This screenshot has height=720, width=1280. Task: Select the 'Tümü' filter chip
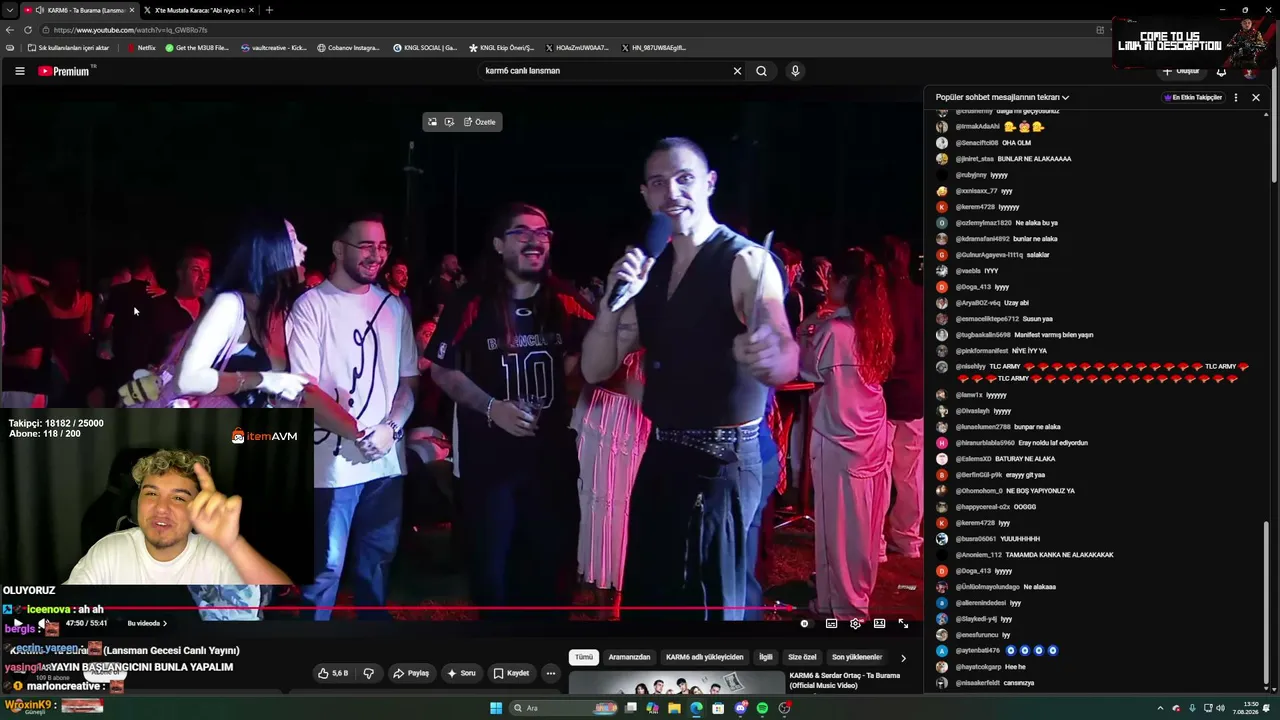point(584,657)
